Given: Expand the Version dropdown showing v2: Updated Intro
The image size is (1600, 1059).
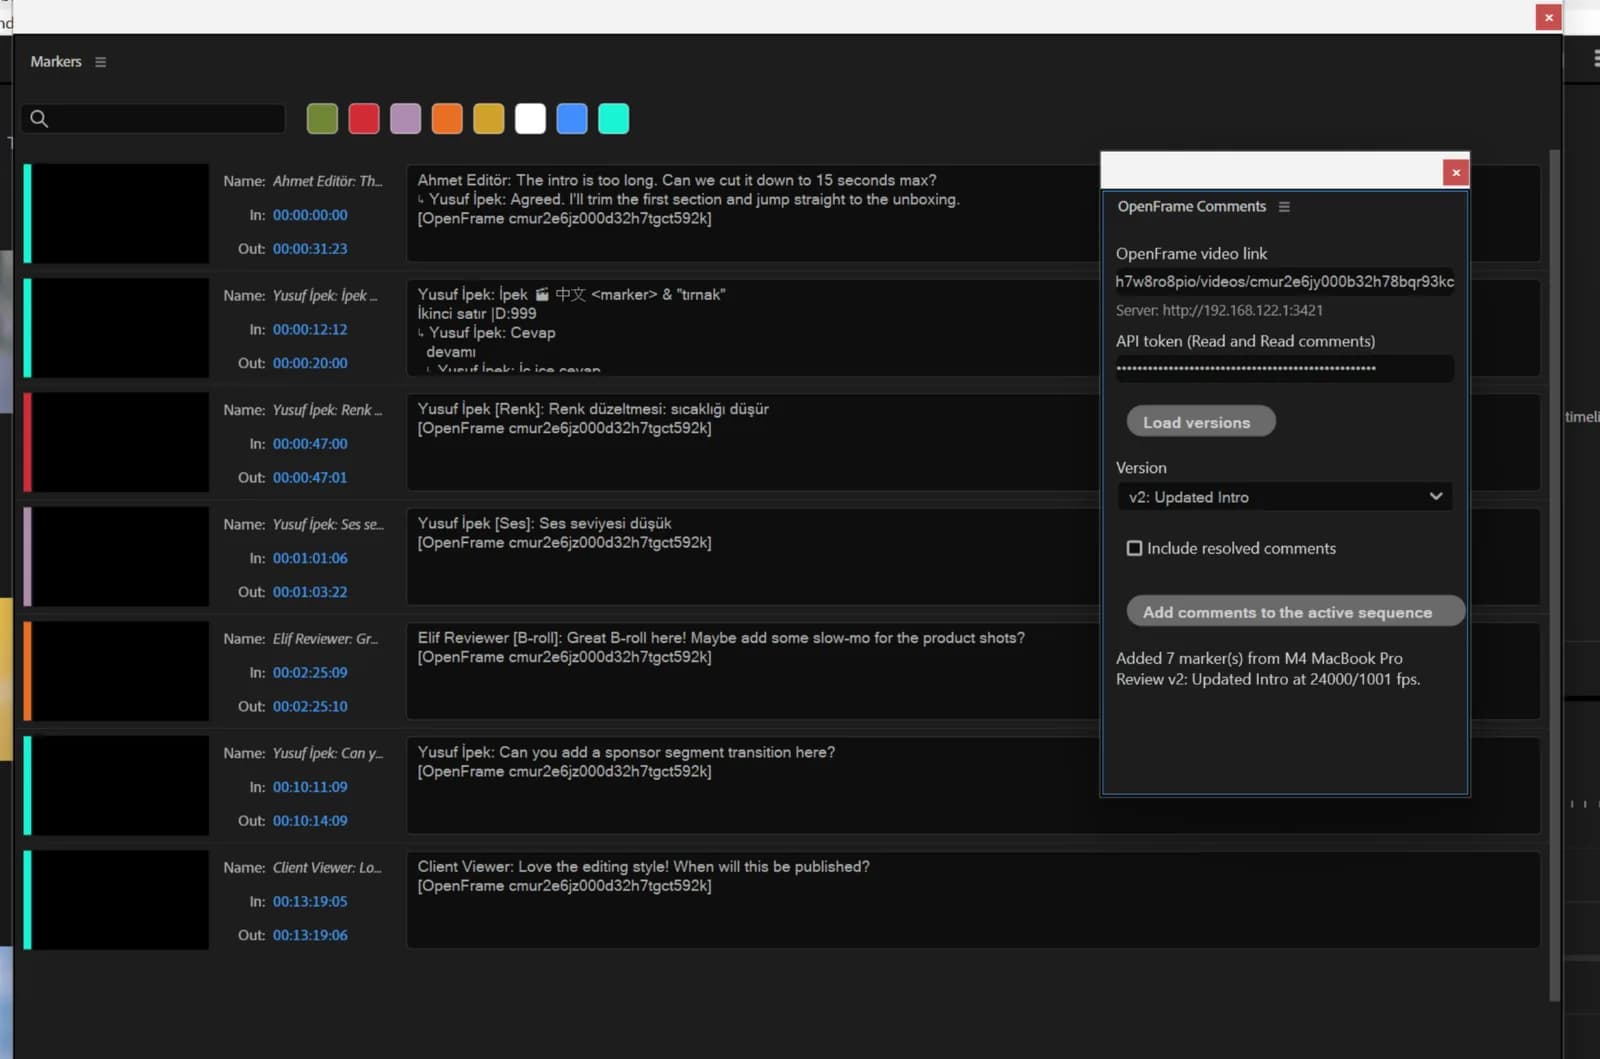Looking at the screenshot, I should click(x=1284, y=497).
